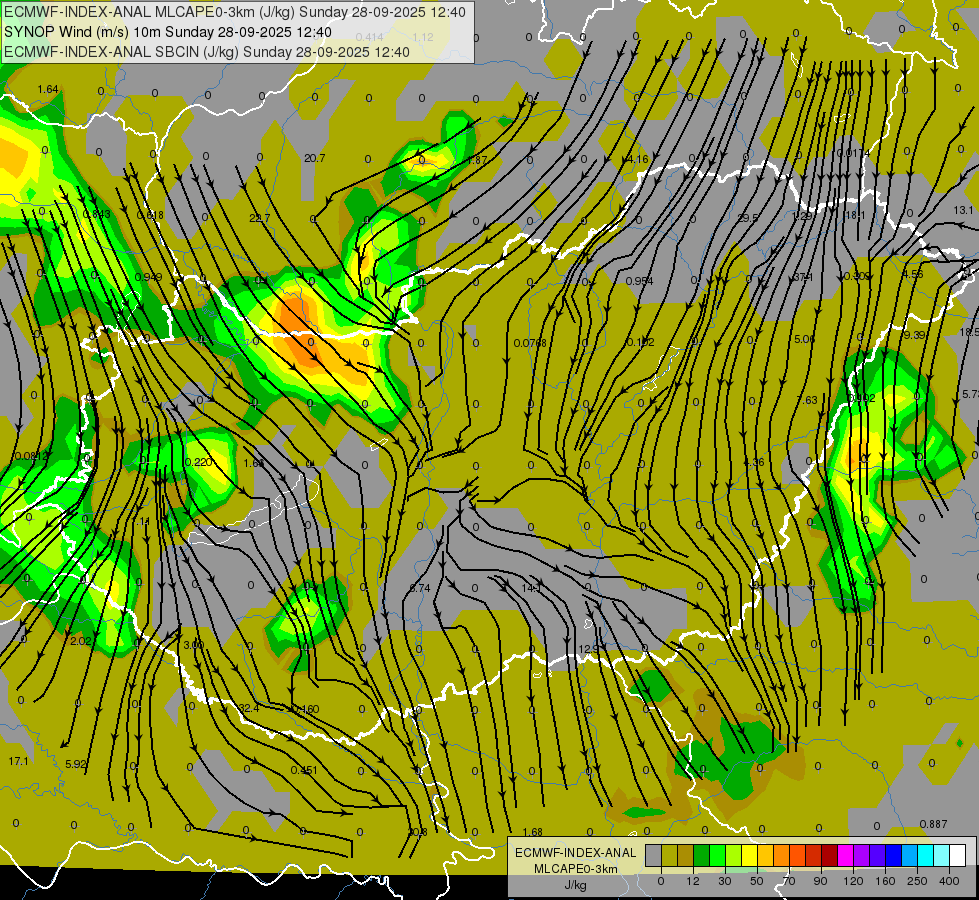Click the map value 22.7
979x900 pixels.
[x=259, y=218]
